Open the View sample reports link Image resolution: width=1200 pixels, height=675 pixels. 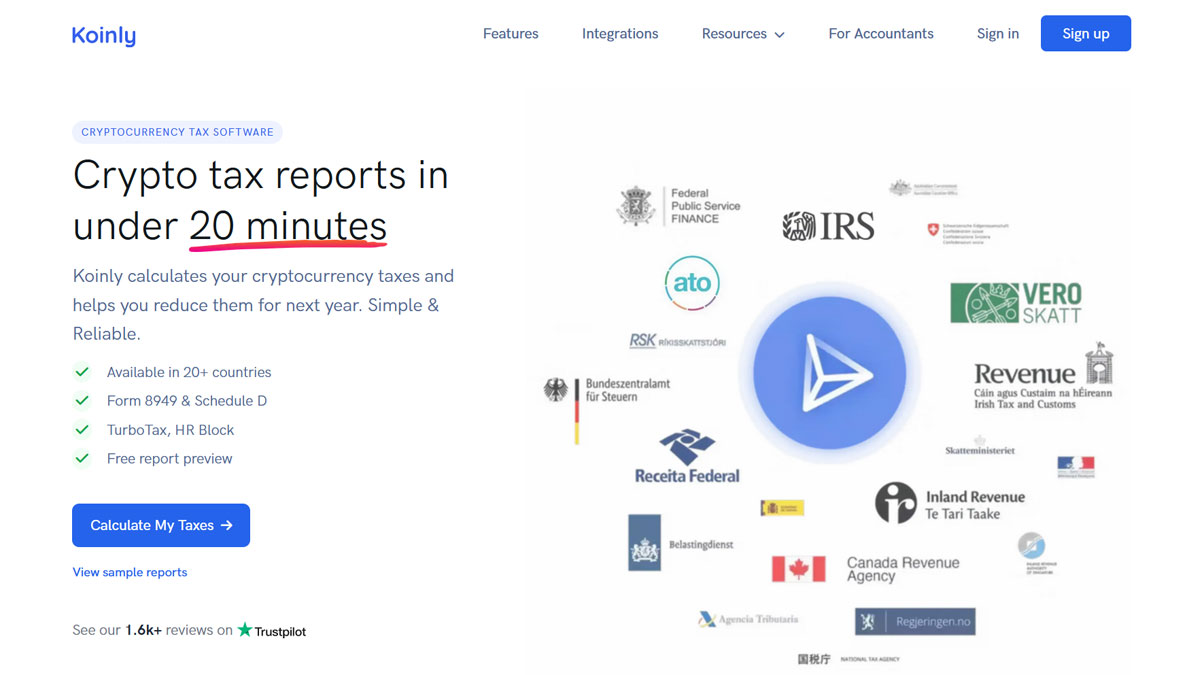[x=130, y=571]
